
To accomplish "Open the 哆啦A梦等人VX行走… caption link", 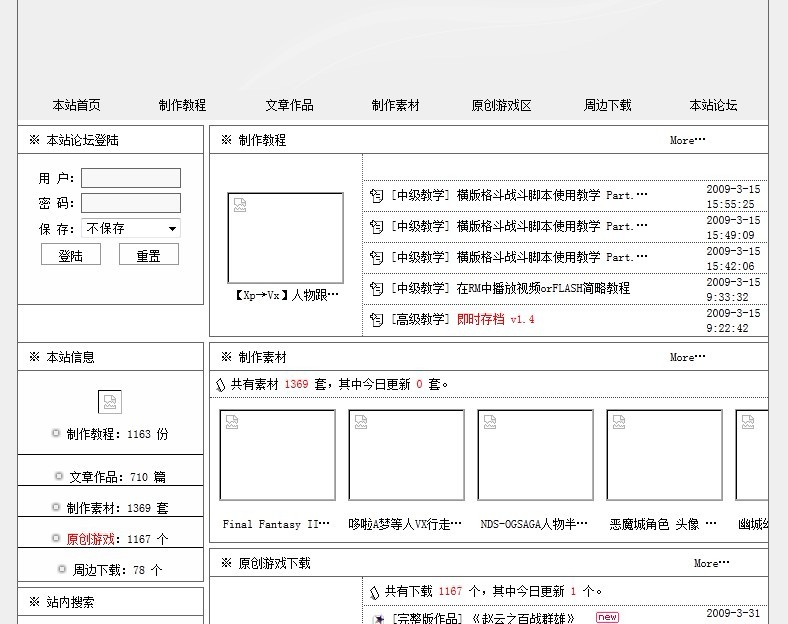I will pyautogui.click(x=405, y=525).
